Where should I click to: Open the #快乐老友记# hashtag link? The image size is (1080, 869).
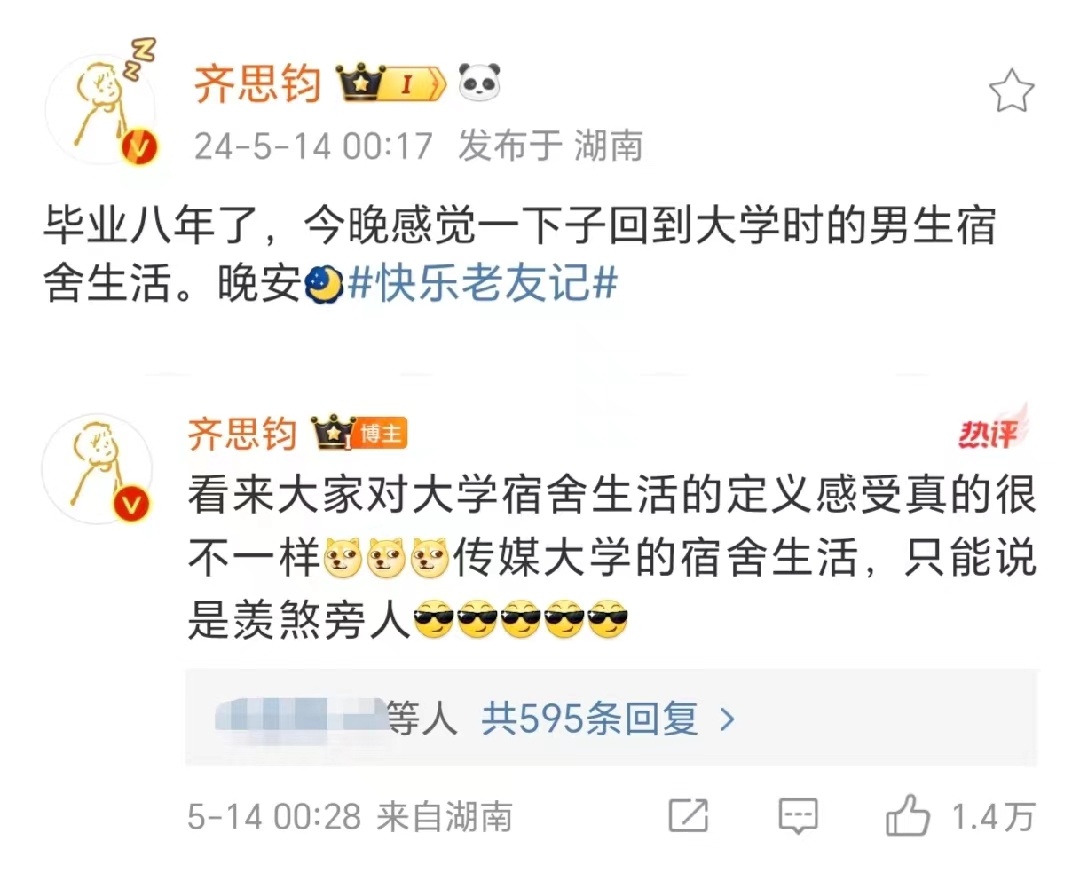[483, 282]
